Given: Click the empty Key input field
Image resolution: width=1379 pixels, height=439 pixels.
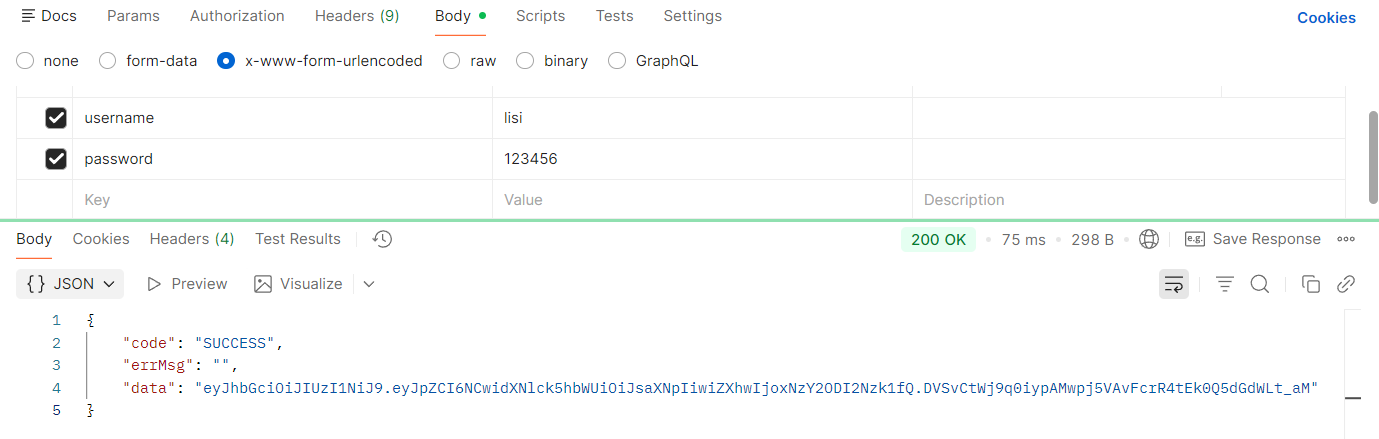Looking at the screenshot, I should 283,200.
